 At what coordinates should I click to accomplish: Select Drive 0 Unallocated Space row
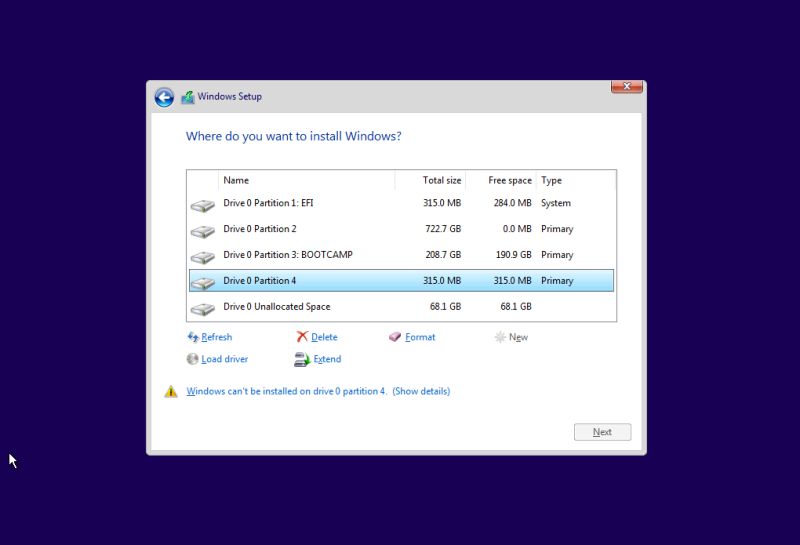(401, 307)
